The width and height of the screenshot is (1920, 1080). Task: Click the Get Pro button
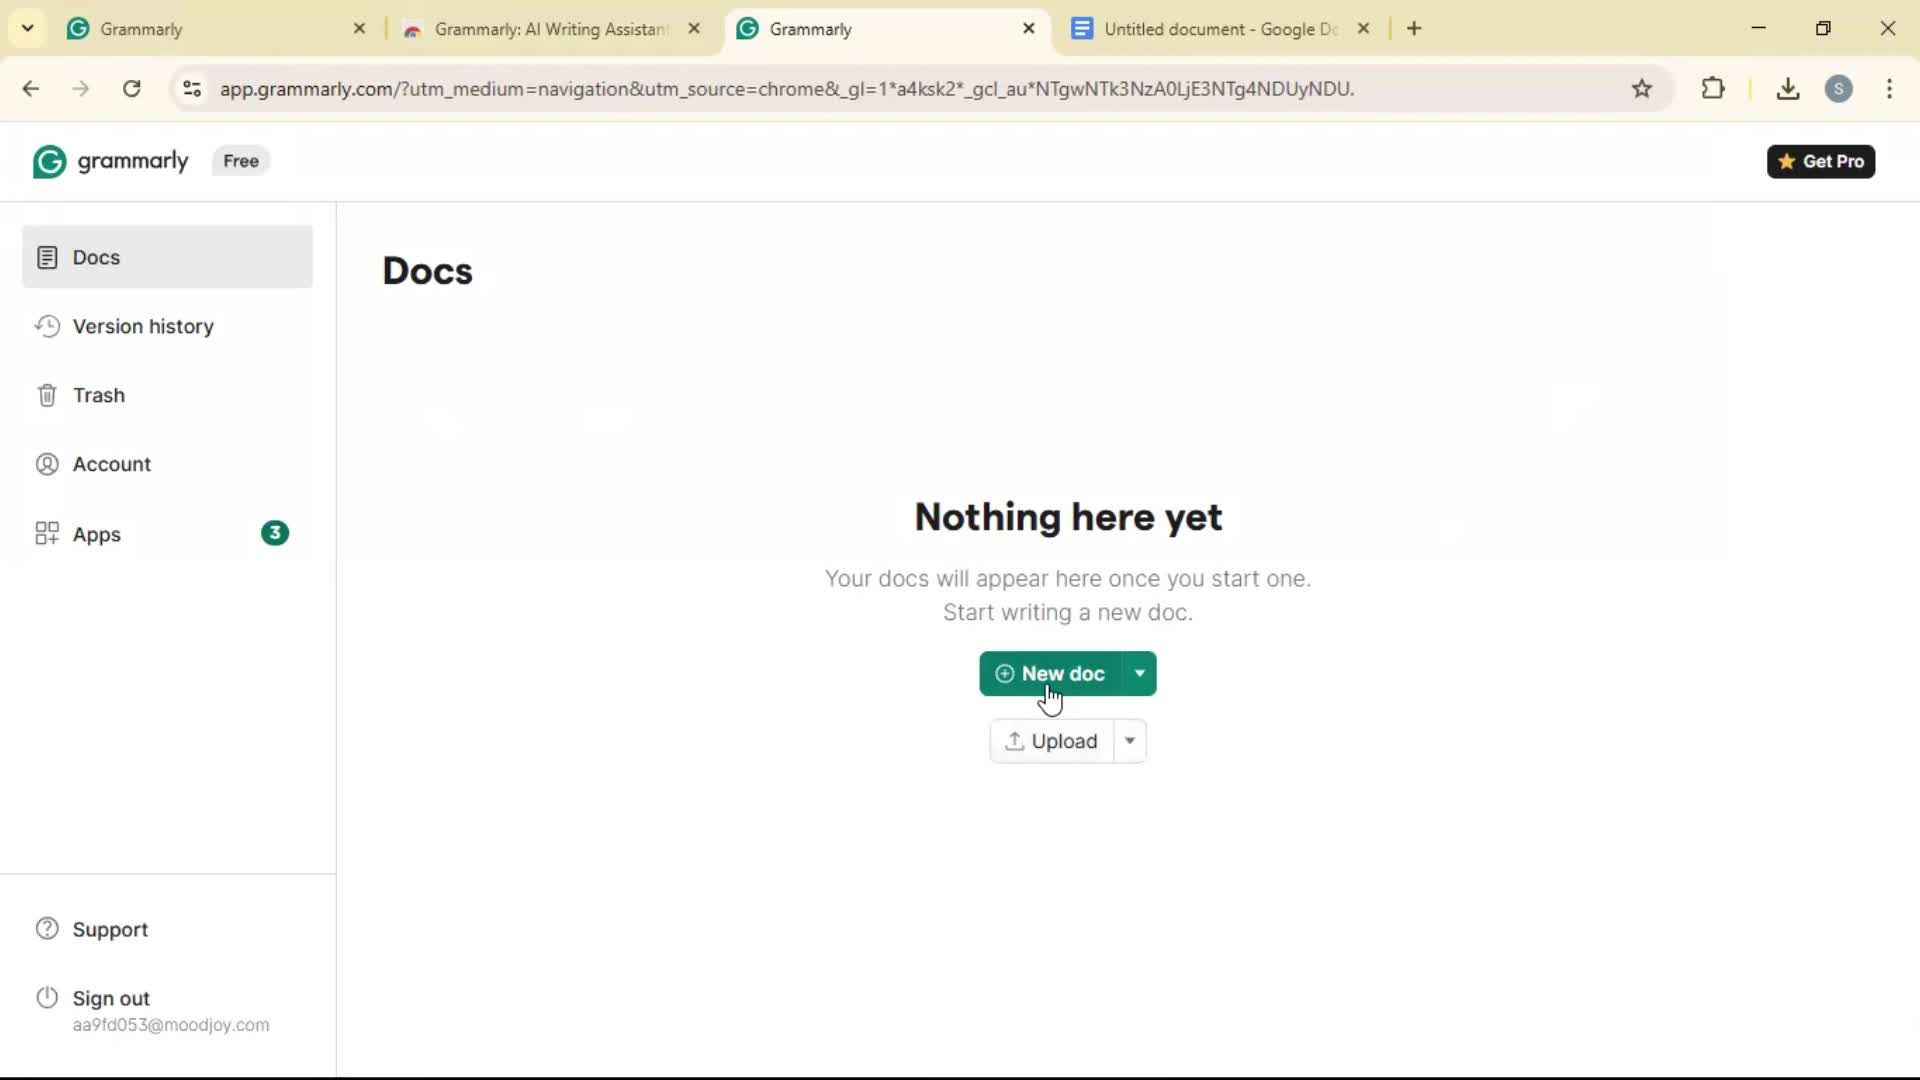[x=1820, y=161]
